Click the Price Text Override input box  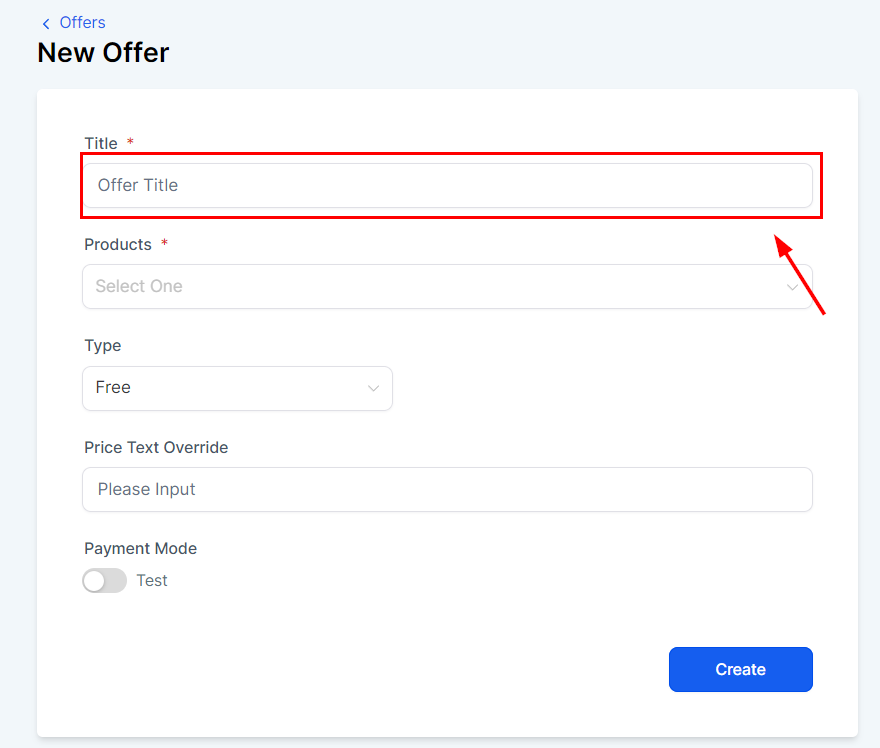click(447, 490)
